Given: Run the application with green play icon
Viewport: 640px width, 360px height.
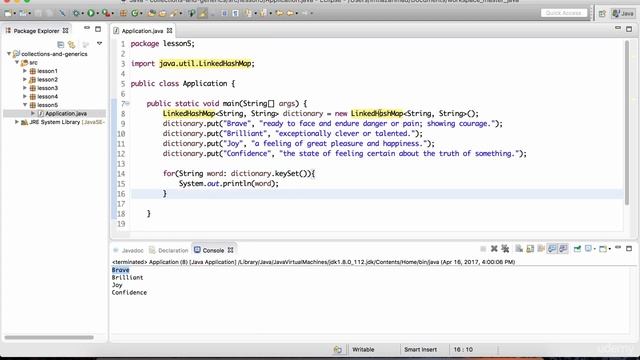Looking at the screenshot, I should tap(91, 13).
